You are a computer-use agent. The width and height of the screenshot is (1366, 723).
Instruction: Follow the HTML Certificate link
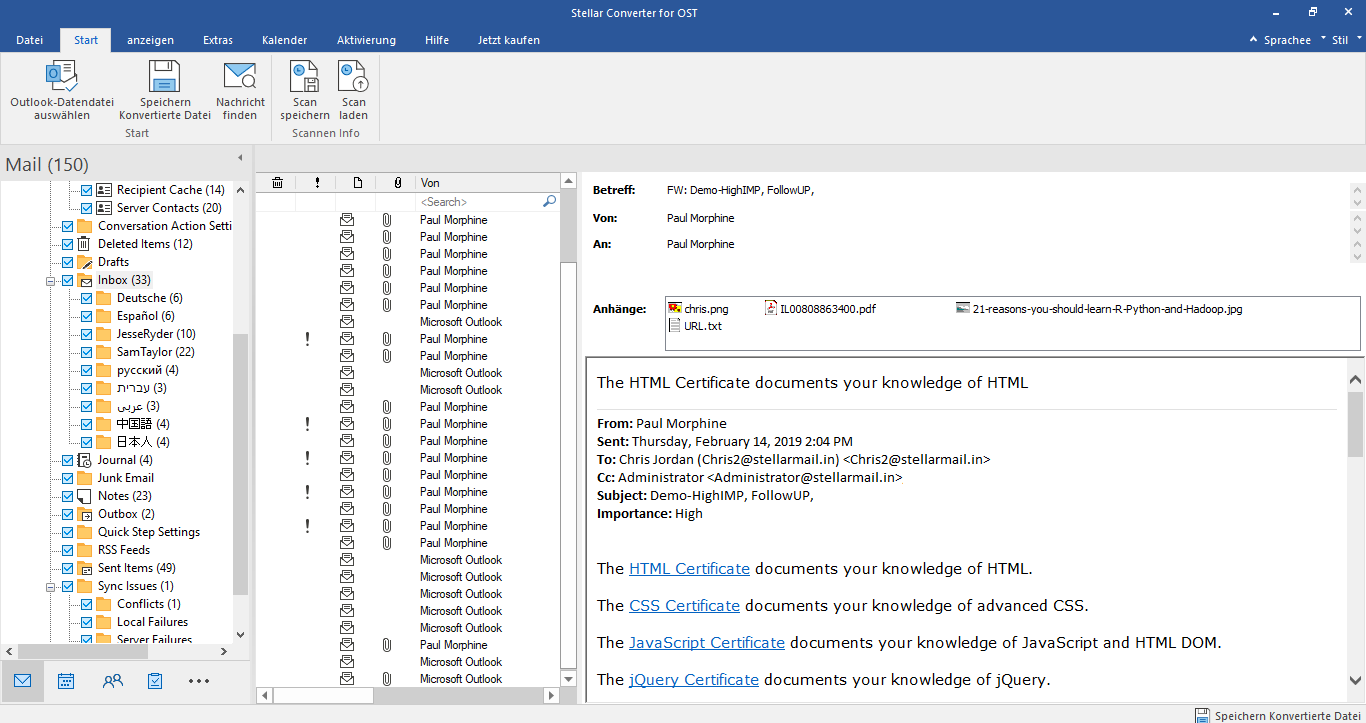[689, 568]
